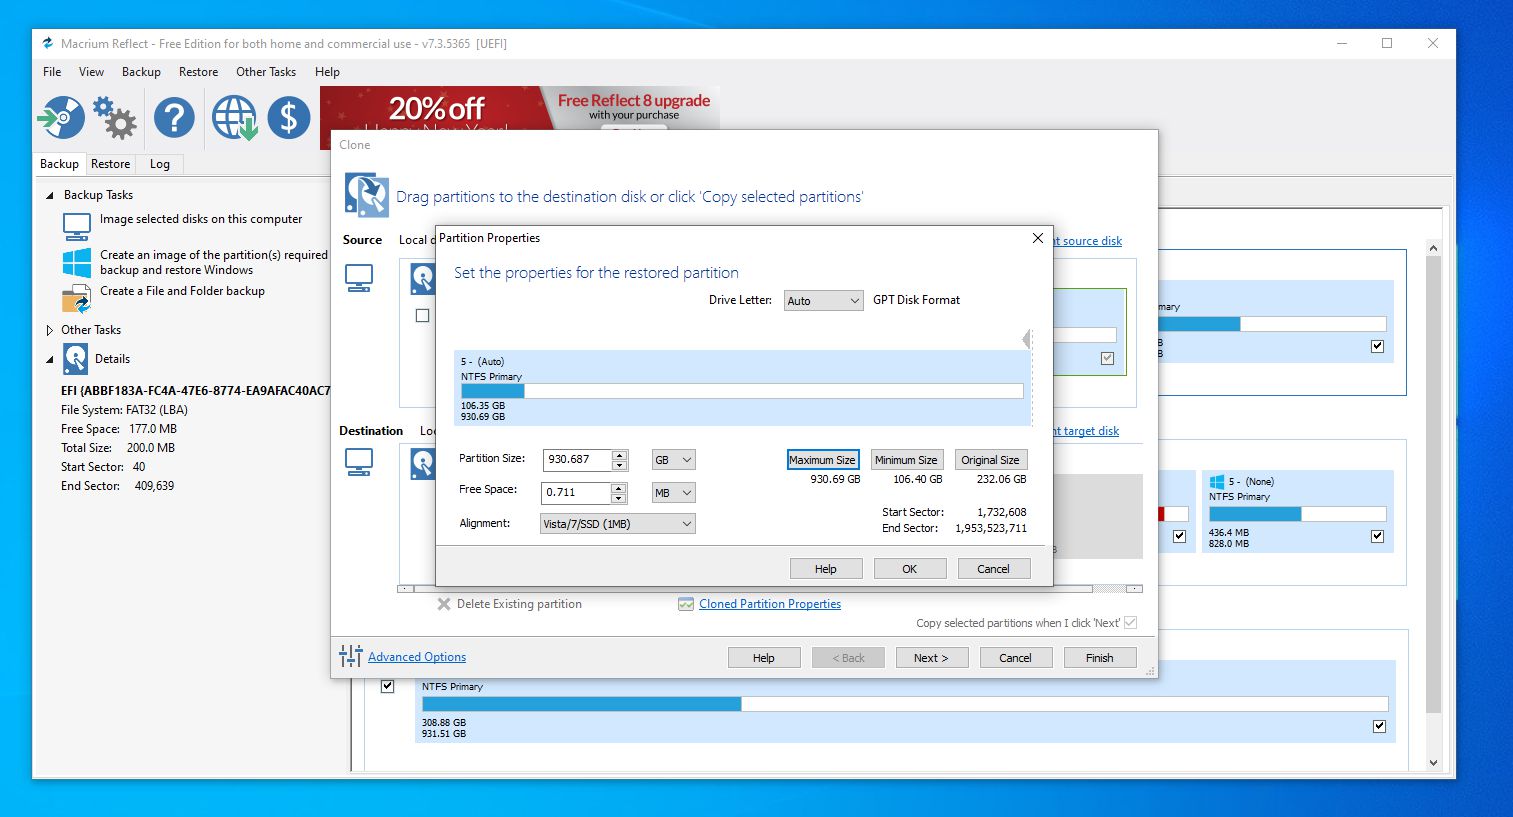Click Finish in the Clone dialog
This screenshot has width=1513, height=817.
click(1099, 657)
